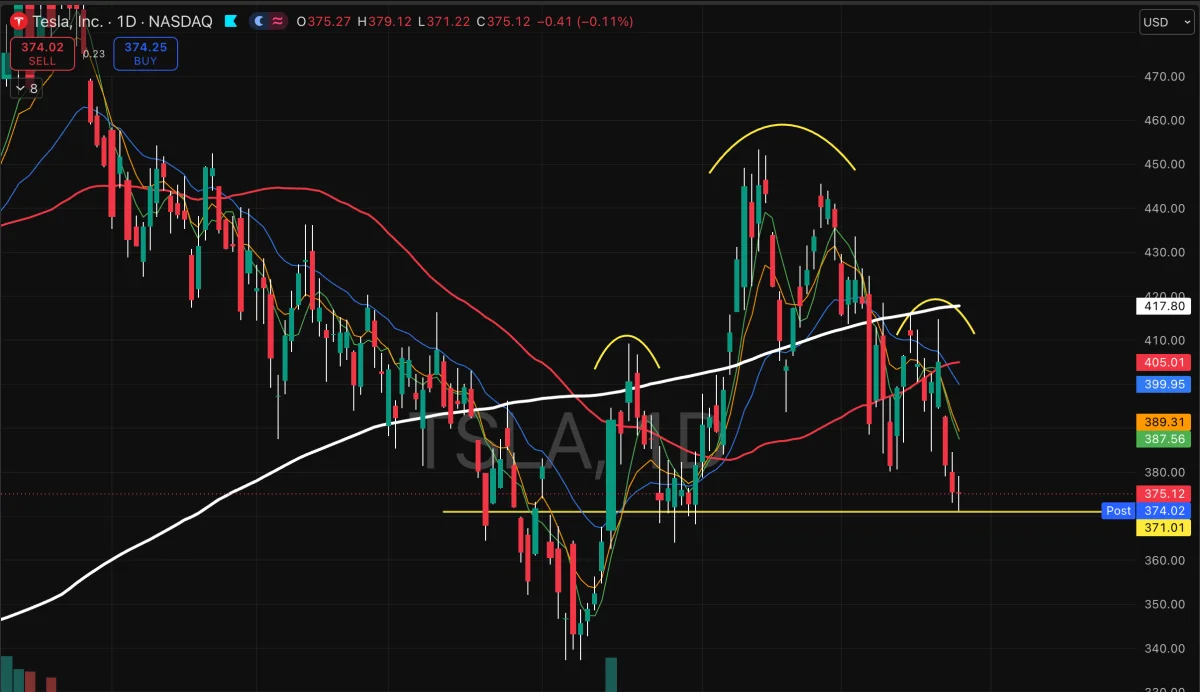
Task: Click the red 405.01 price label
Action: pos(1163,362)
